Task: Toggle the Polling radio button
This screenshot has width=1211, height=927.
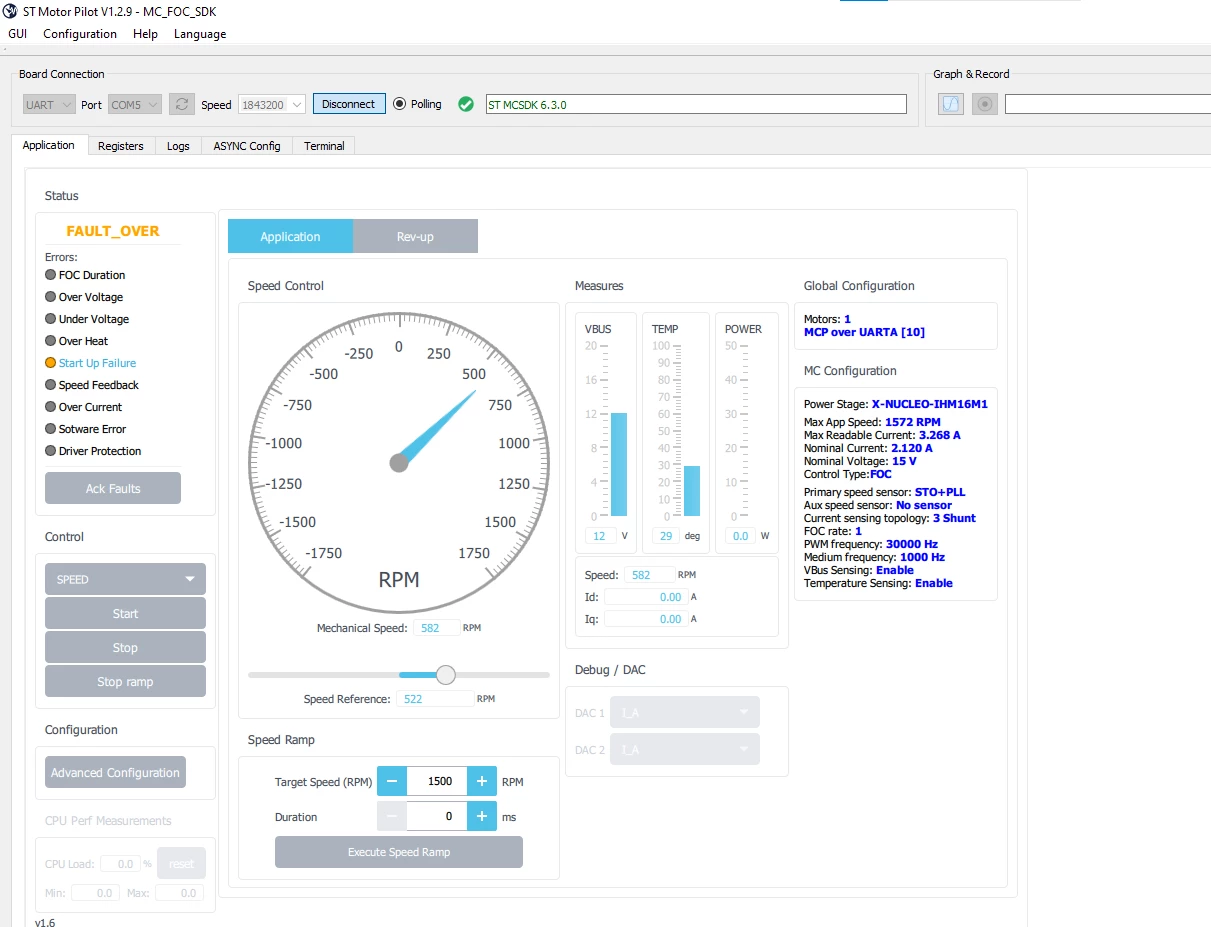Action: [x=400, y=104]
